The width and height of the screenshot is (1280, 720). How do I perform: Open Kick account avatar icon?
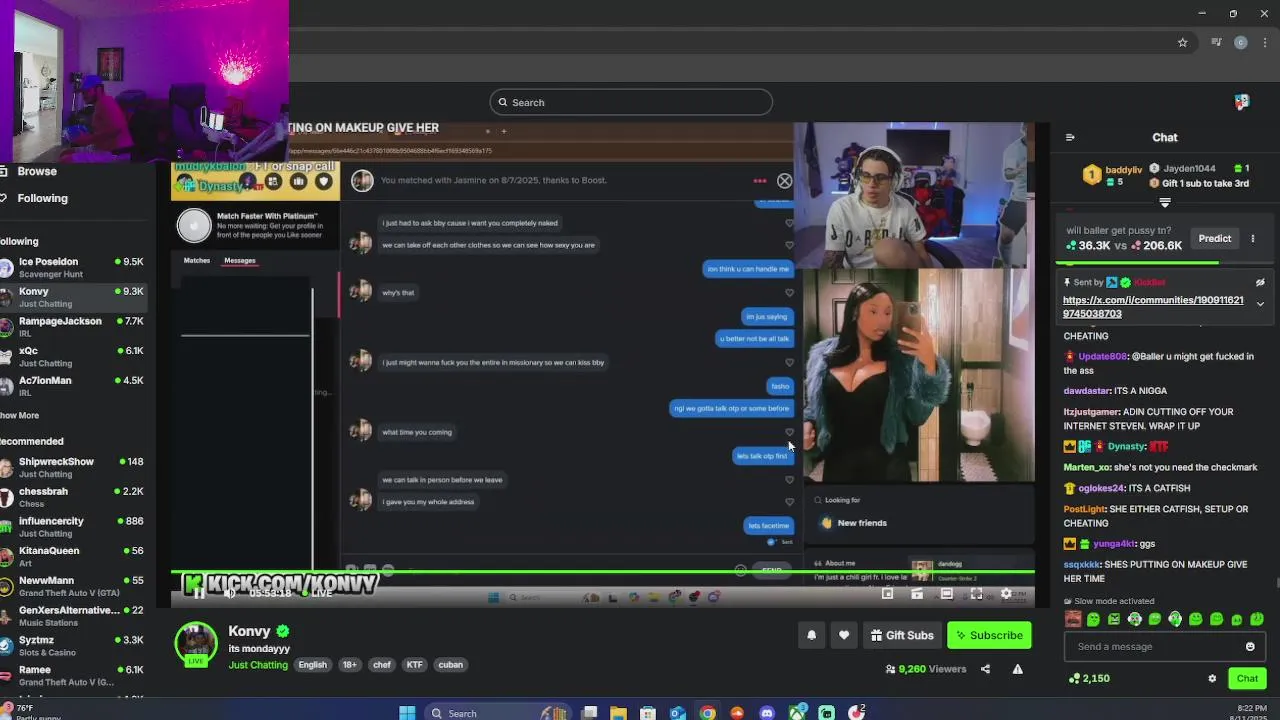click(1242, 102)
